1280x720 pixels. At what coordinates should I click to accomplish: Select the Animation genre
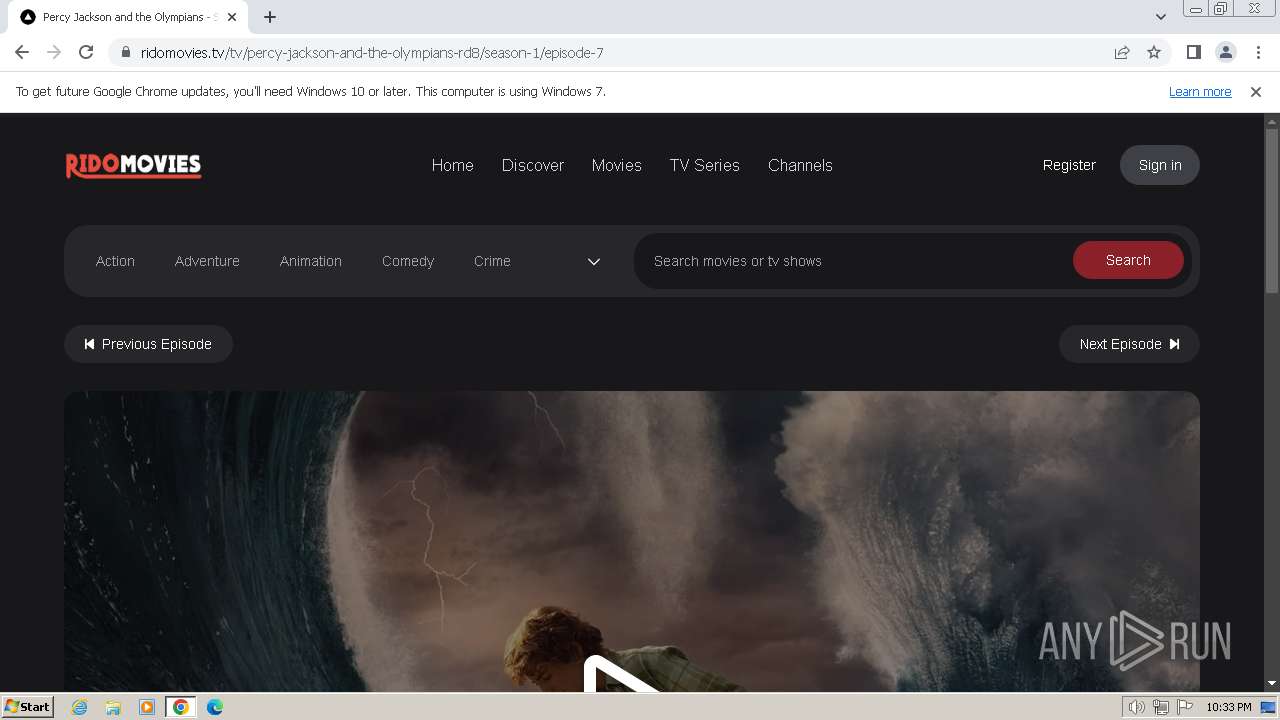coord(311,261)
